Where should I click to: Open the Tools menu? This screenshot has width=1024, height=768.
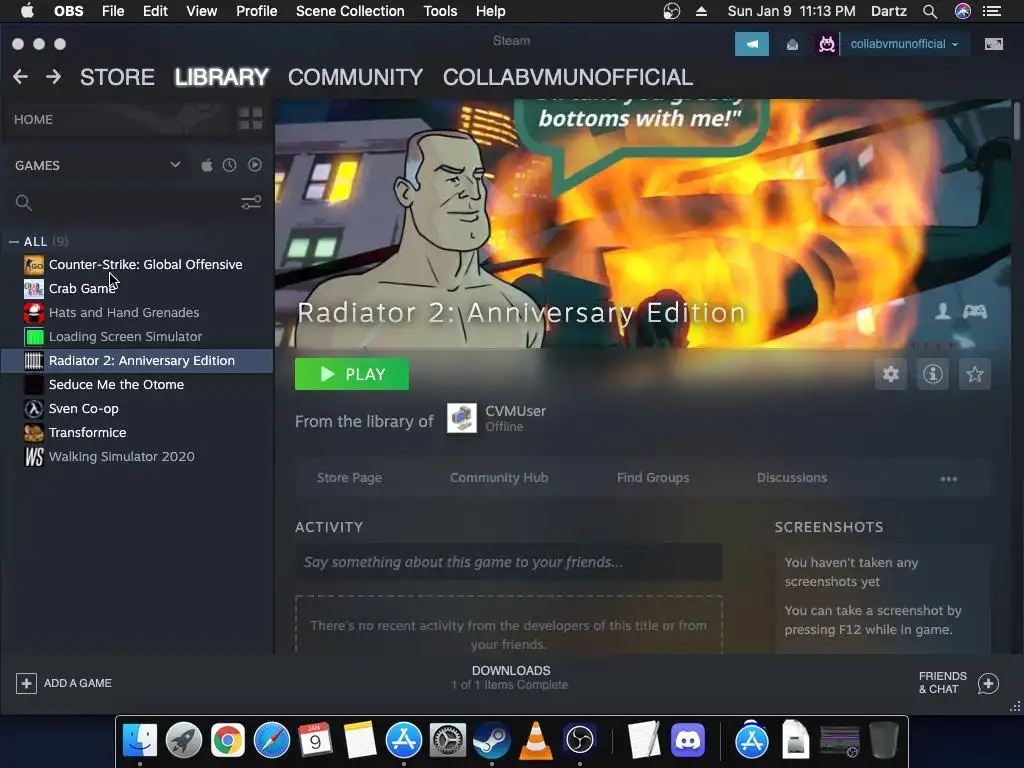440,11
